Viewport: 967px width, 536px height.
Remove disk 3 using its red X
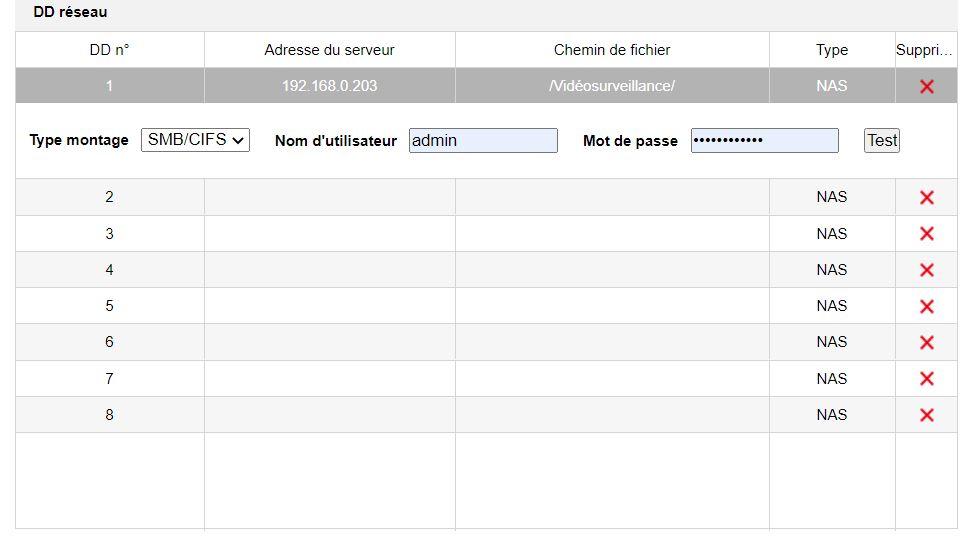[926, 234]
